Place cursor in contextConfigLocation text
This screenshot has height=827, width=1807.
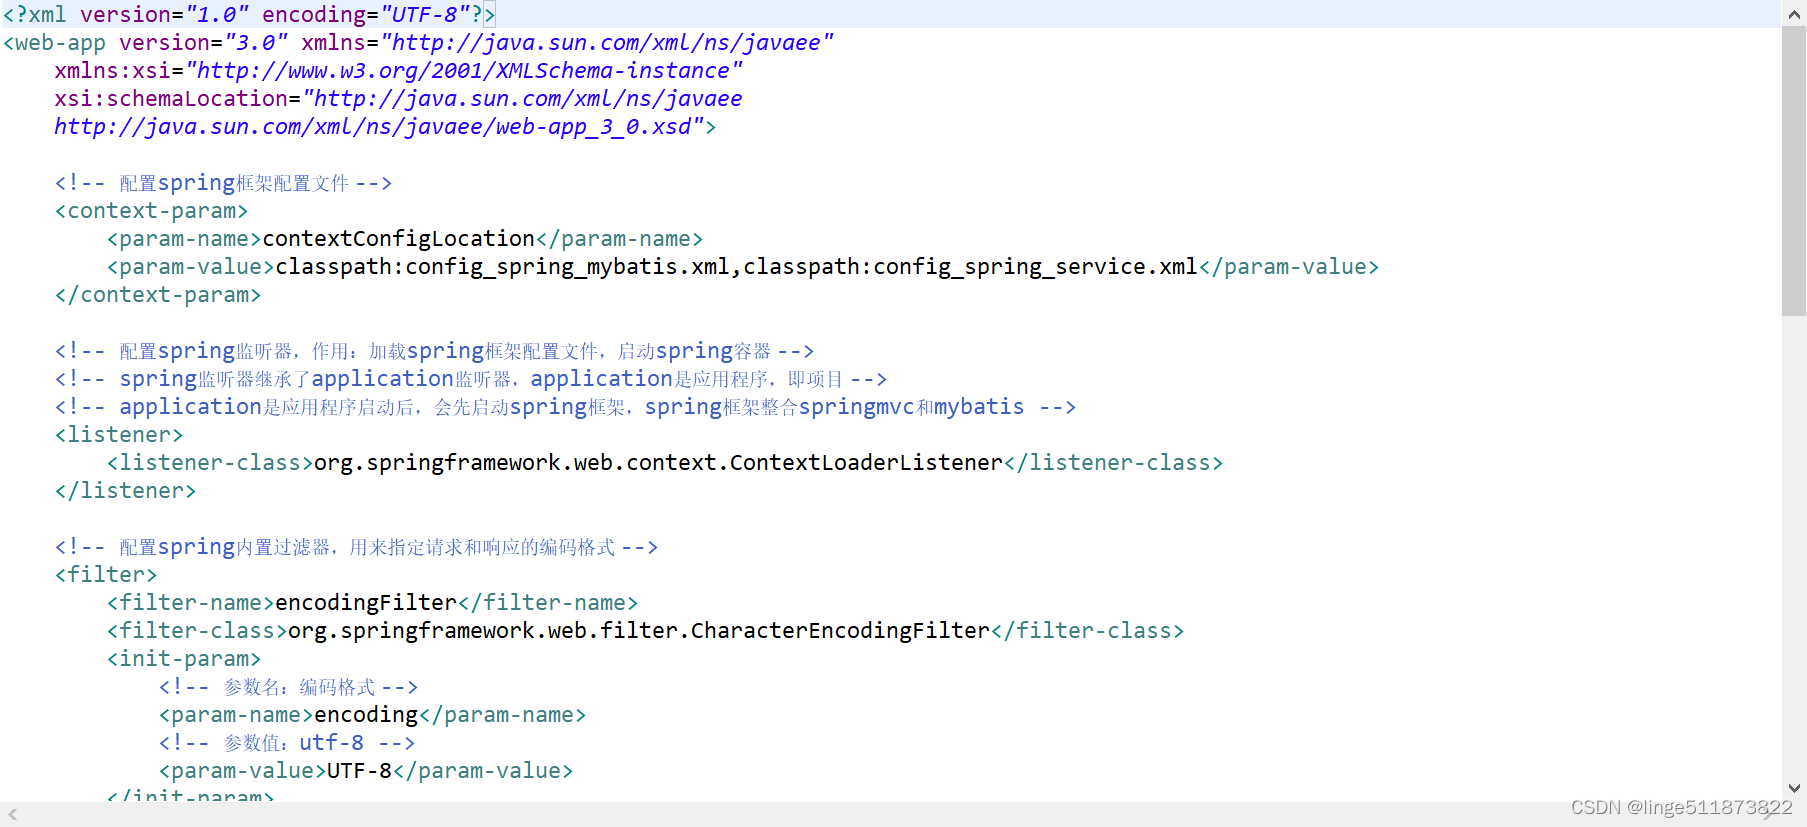coord(399,239)
